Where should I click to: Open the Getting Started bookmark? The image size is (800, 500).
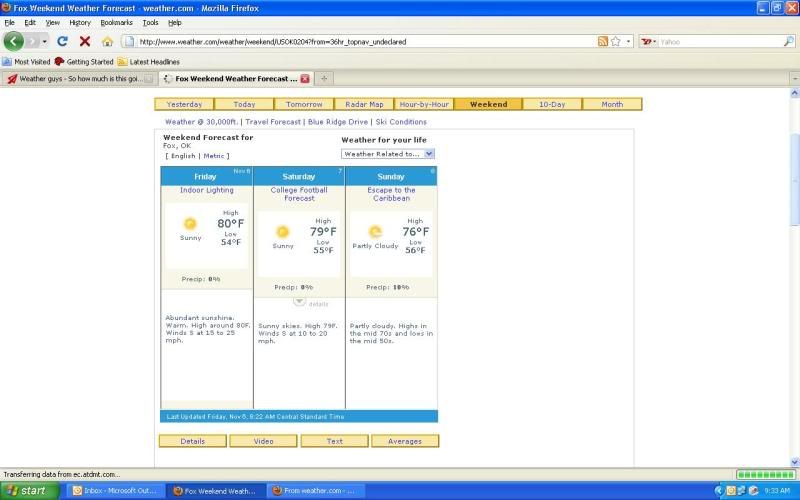pos(84,62)
